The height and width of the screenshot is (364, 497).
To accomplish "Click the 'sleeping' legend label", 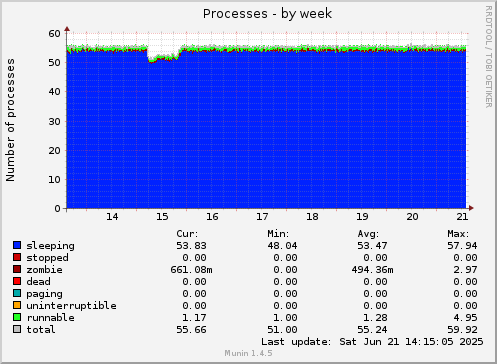I will click(x=50, y=246).
